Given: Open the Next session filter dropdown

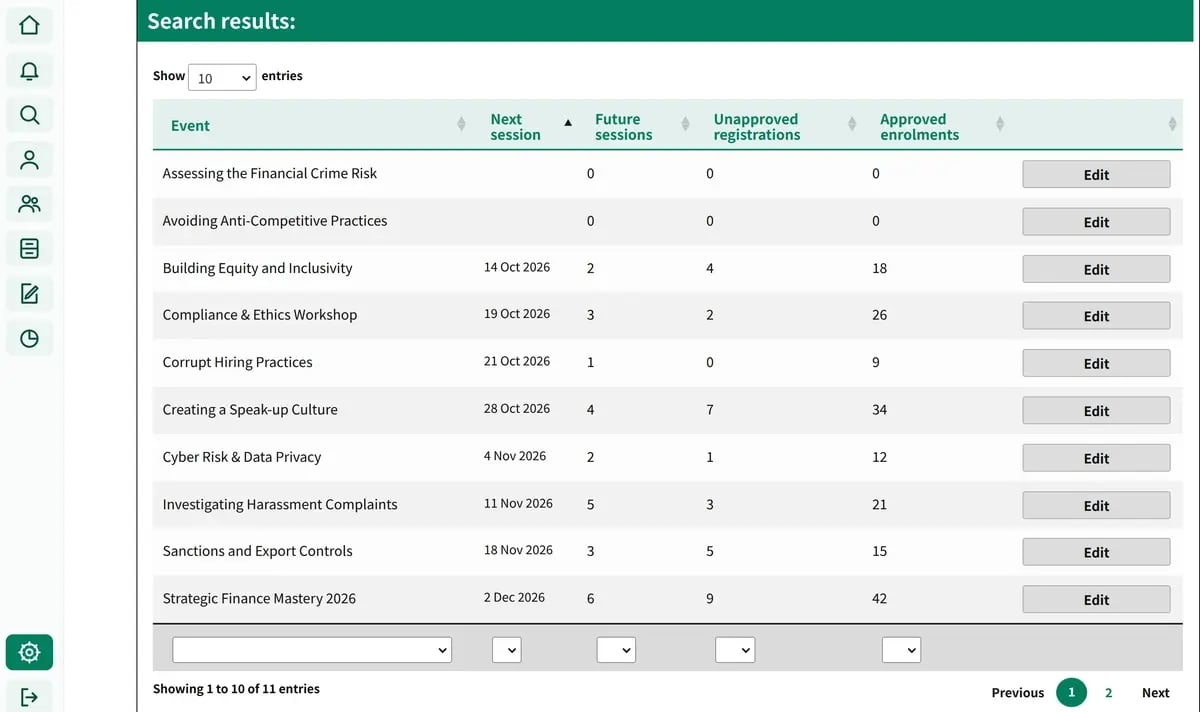Looking at the screenshot, I should pyautogui.click(x=507, y=650).
